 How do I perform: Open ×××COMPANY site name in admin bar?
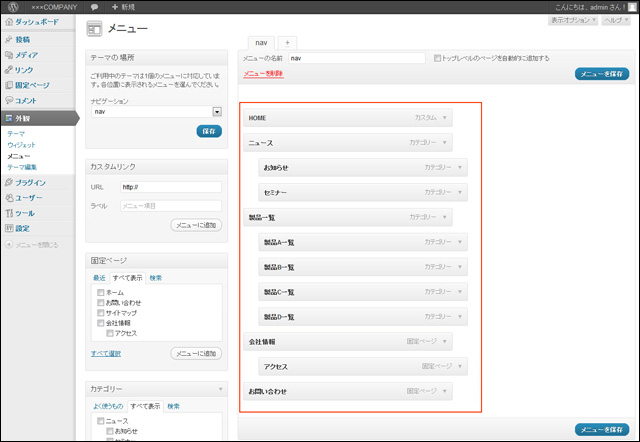click(54, 7)
